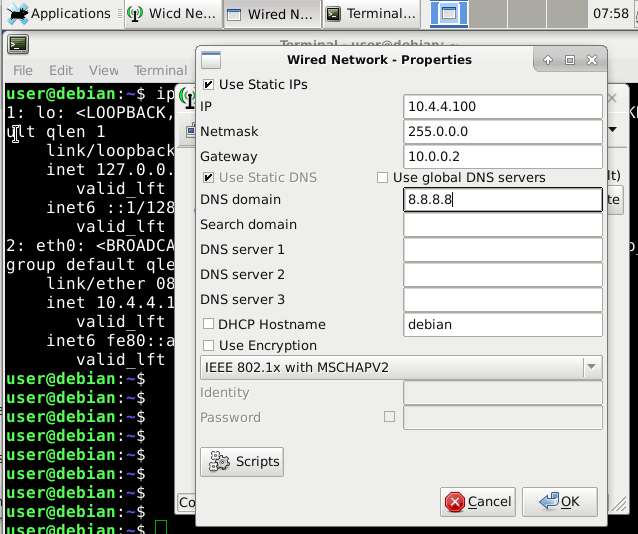Click the encryption dropdown arrow

point(592,367)
